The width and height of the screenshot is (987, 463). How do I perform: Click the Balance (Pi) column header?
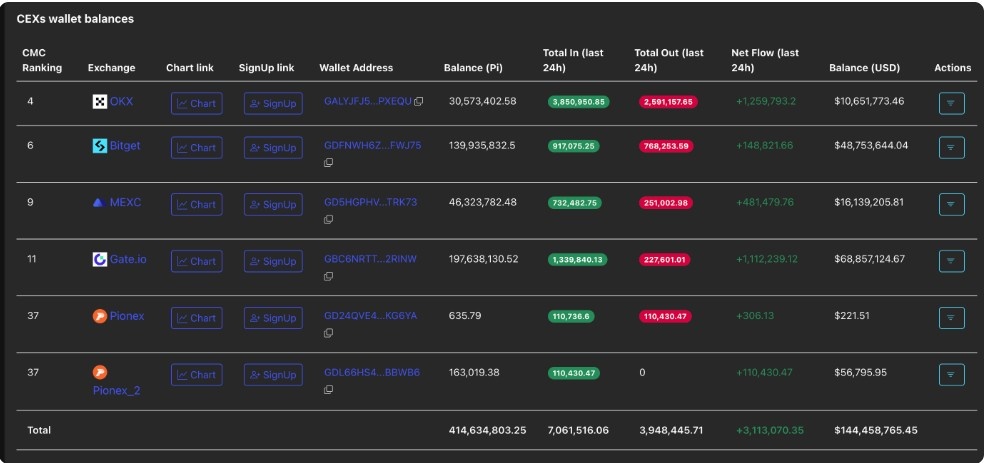click(473, 68)
